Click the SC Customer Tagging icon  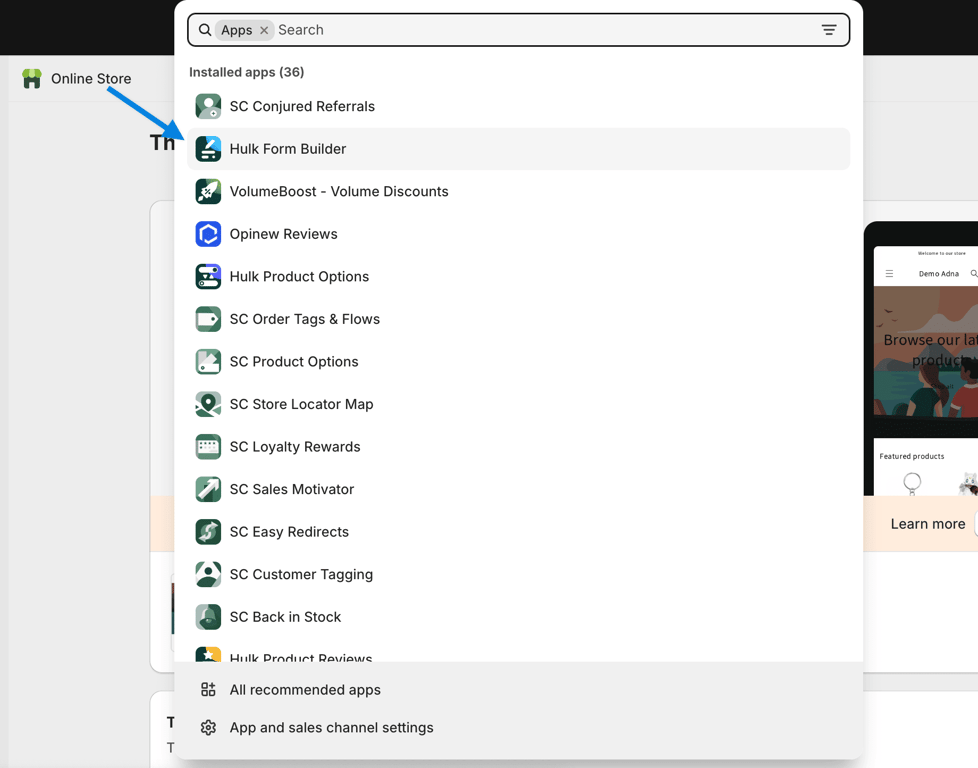[x=208, y=574]
